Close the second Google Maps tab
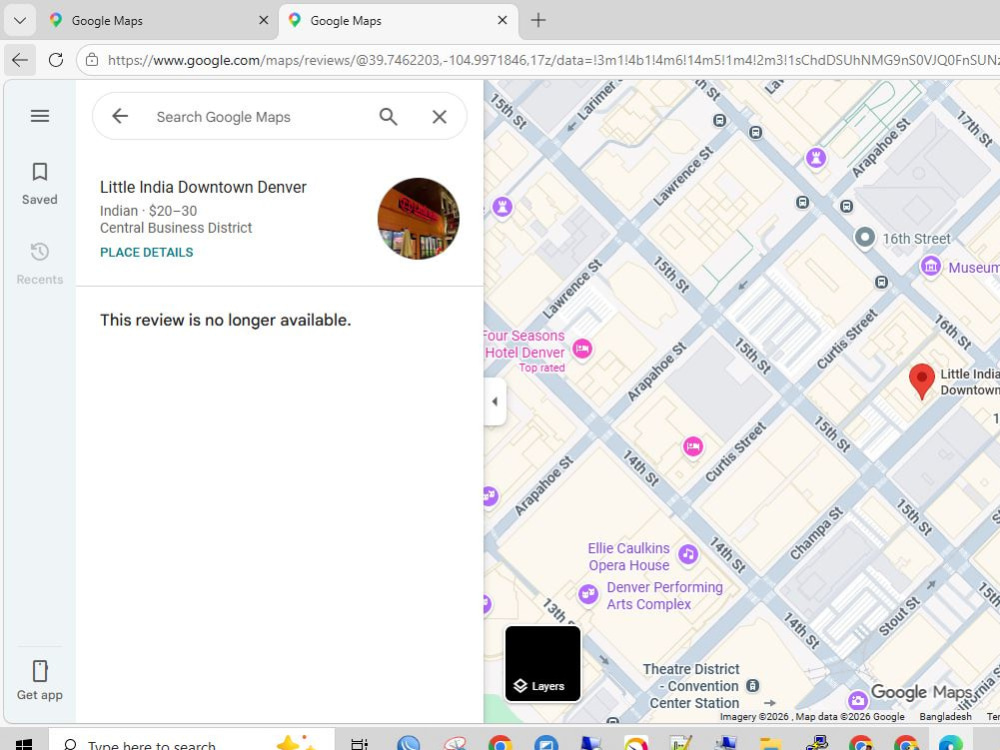Image resolution: width=1000 pixels, height=750 pixels. click(x=503, y=20)
